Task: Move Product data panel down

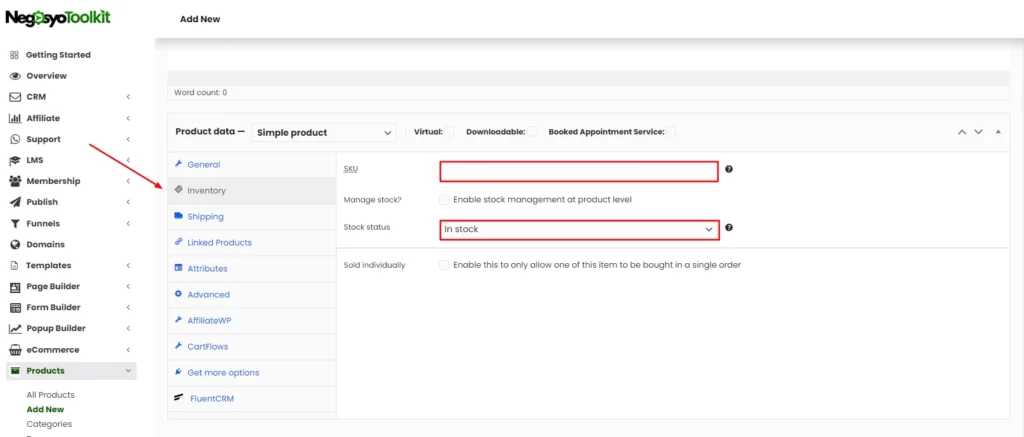Action: (978, 131)
